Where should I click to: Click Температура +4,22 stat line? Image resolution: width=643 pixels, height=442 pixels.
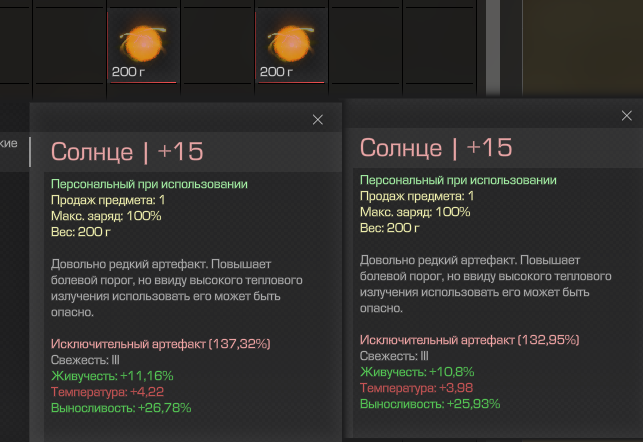(x=106, y=391)
